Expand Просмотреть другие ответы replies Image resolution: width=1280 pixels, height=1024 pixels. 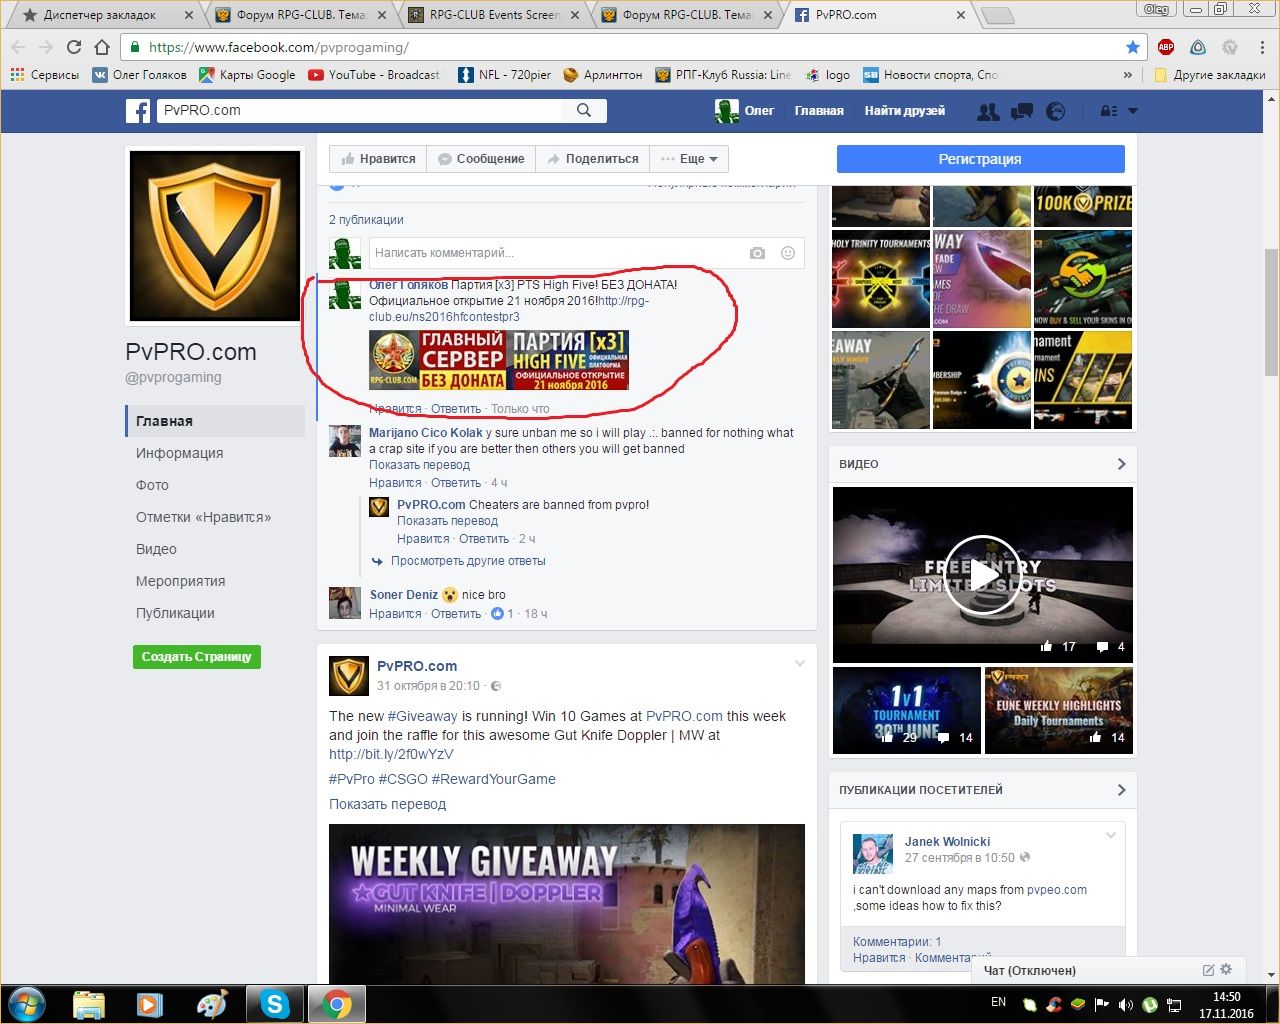click(x=468, y=561)
